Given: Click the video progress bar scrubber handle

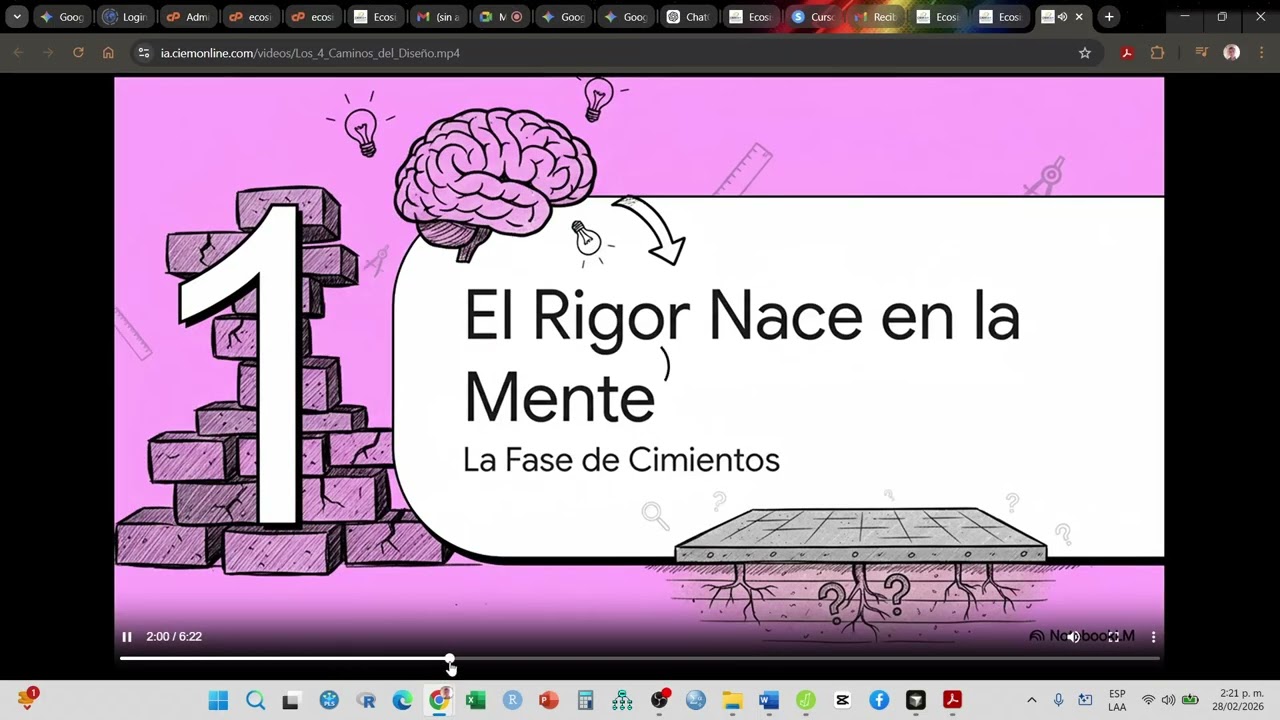Looking at the screenshot, I should (450, 659).
